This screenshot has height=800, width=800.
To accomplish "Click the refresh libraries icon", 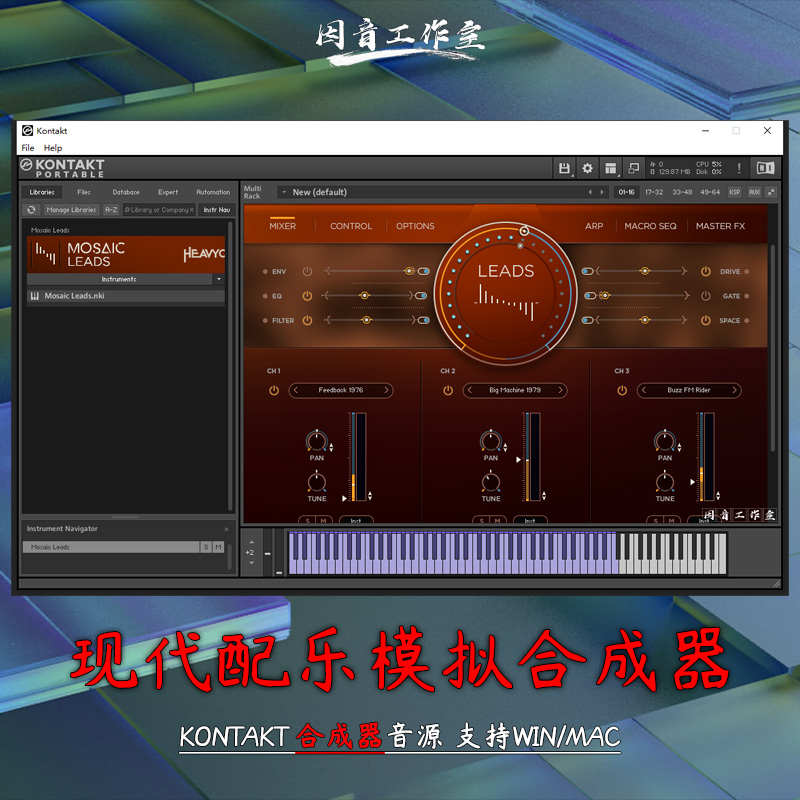I will (31, 210).
